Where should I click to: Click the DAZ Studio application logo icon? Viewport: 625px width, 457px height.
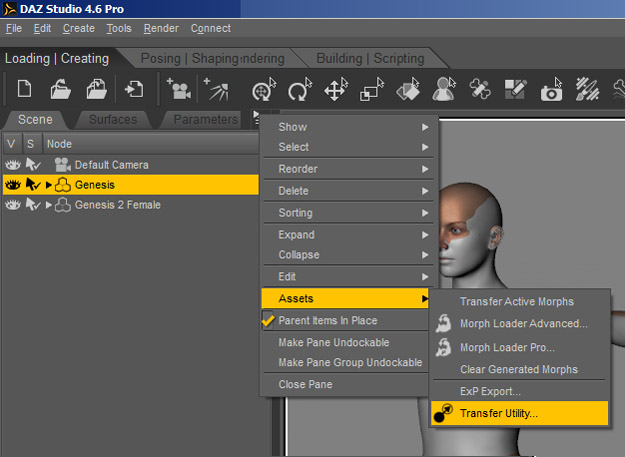tap(10, 9)
